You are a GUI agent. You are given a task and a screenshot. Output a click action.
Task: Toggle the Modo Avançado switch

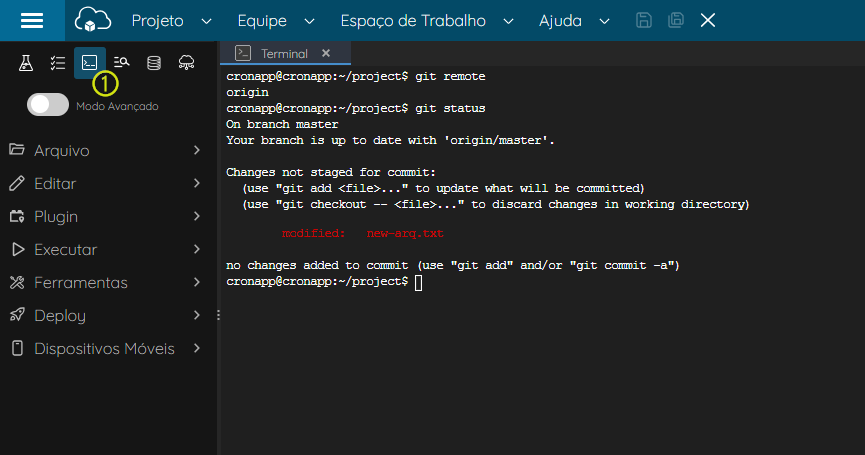point(48,105)
